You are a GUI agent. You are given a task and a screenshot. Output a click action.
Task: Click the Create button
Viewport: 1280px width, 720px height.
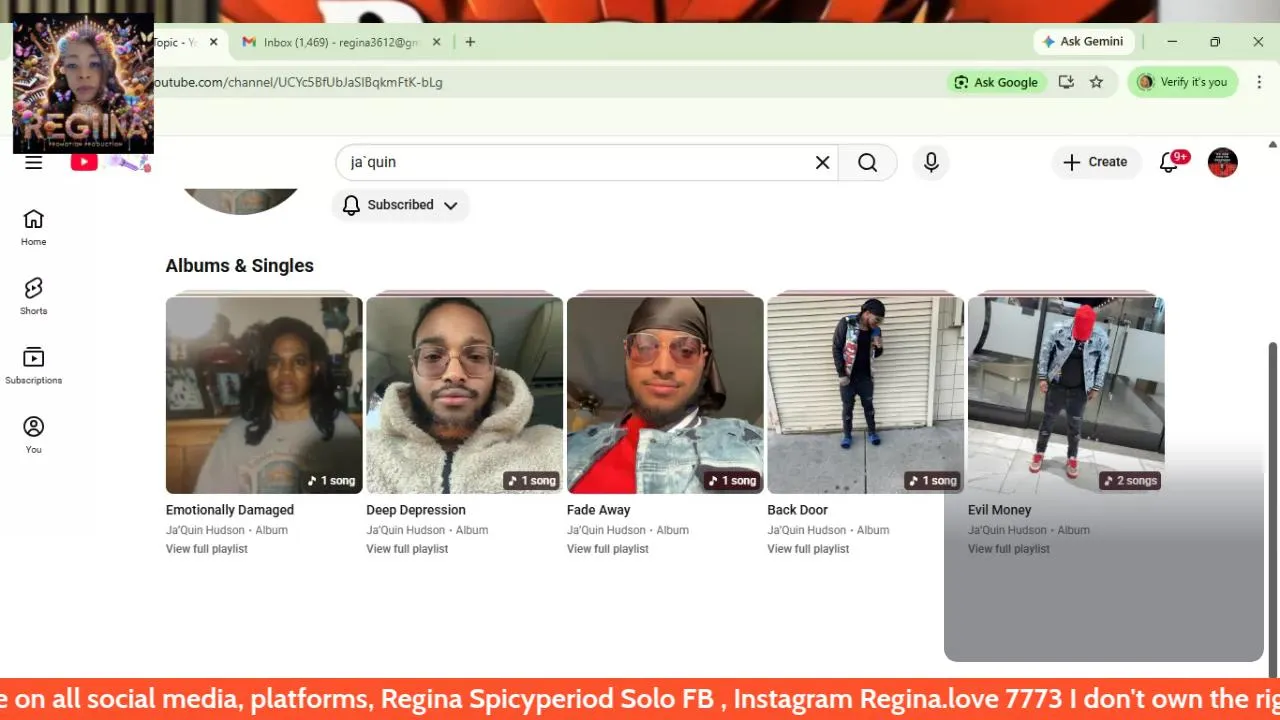tap(1096, 162)
